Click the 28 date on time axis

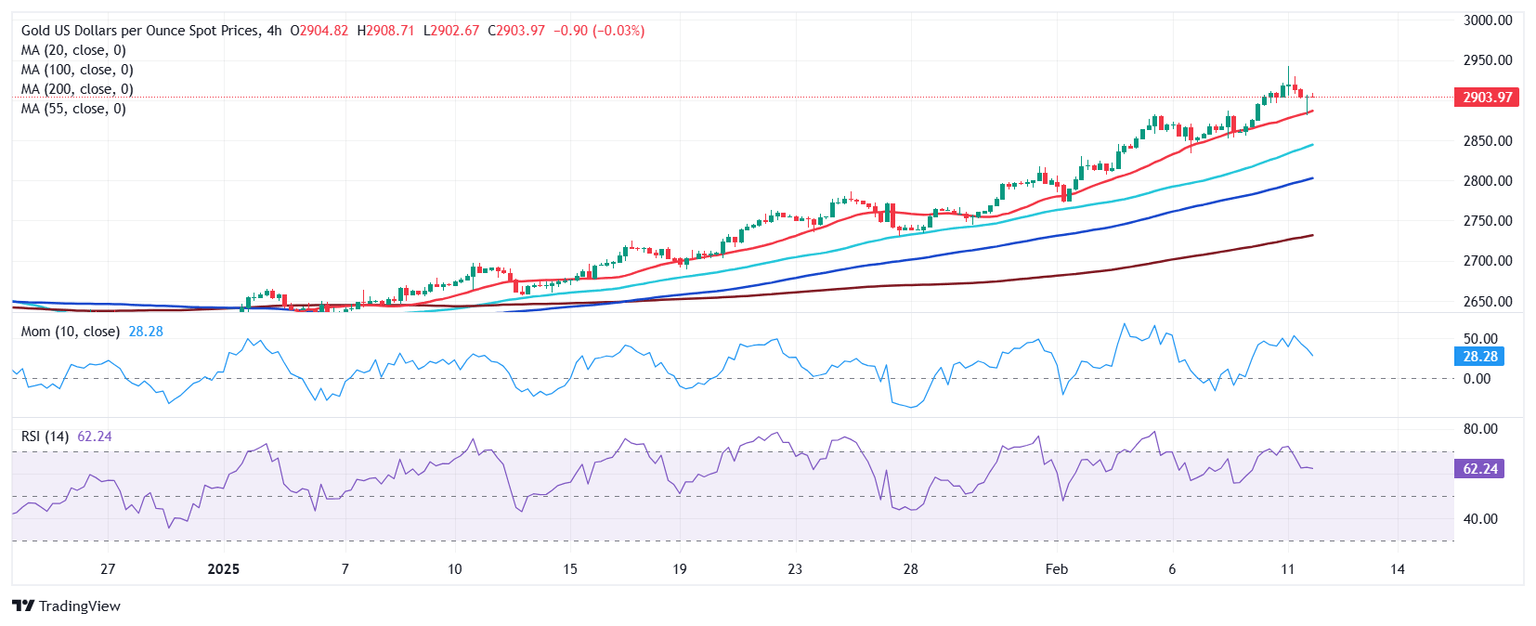(x=911, y=569)
